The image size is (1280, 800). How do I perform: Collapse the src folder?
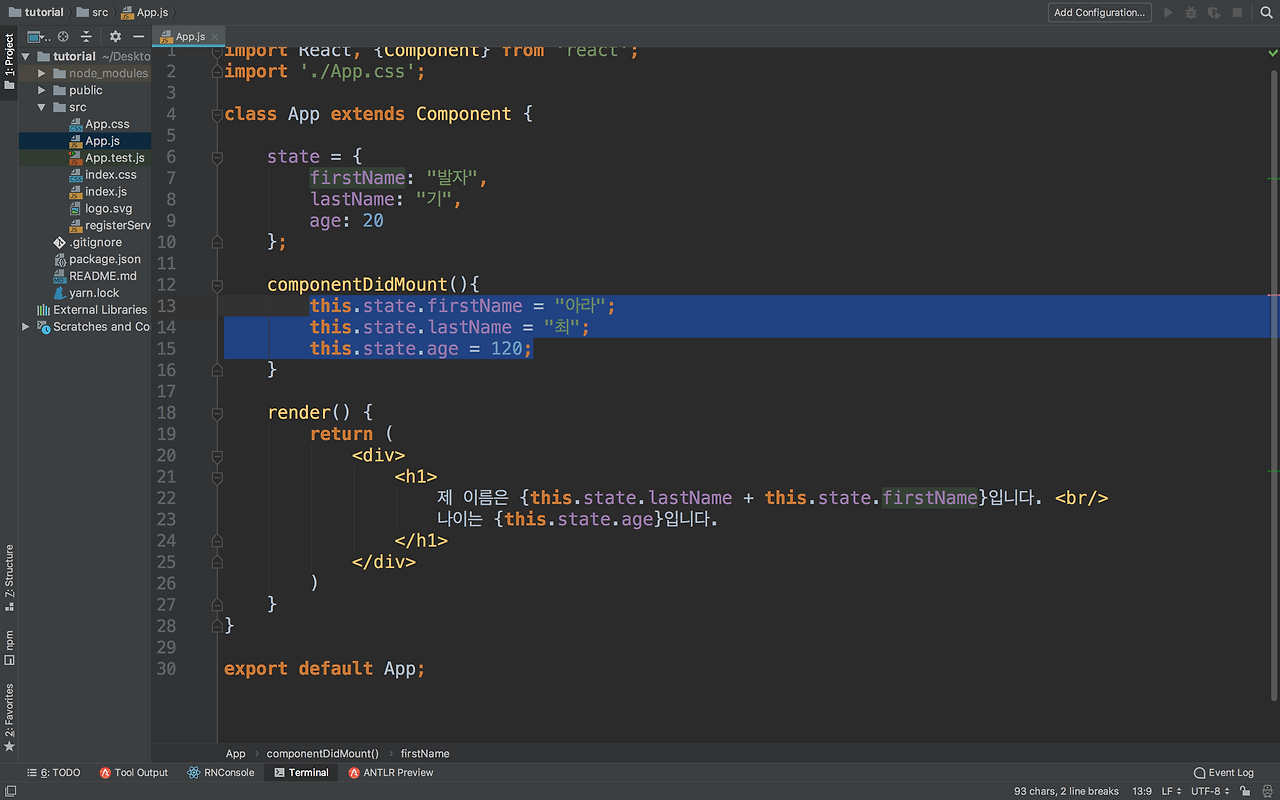point(42,107)
